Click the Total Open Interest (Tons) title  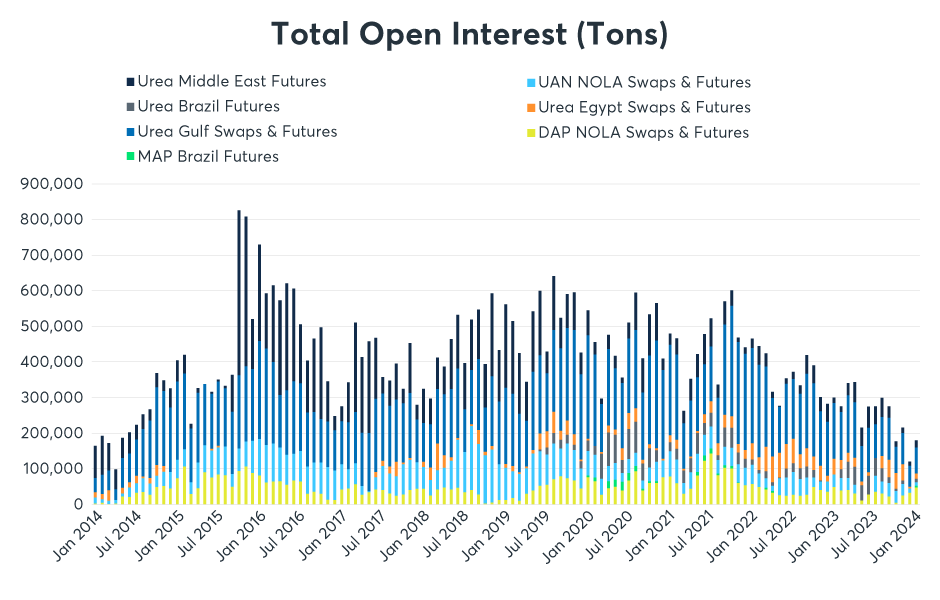469,35
